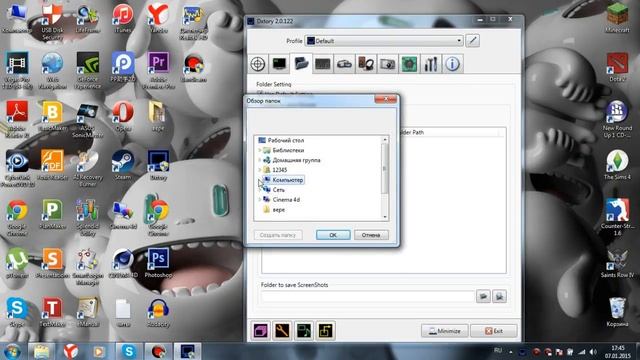
Task: Click the Skype icon in the taskbar
Action: pos(129,351)
